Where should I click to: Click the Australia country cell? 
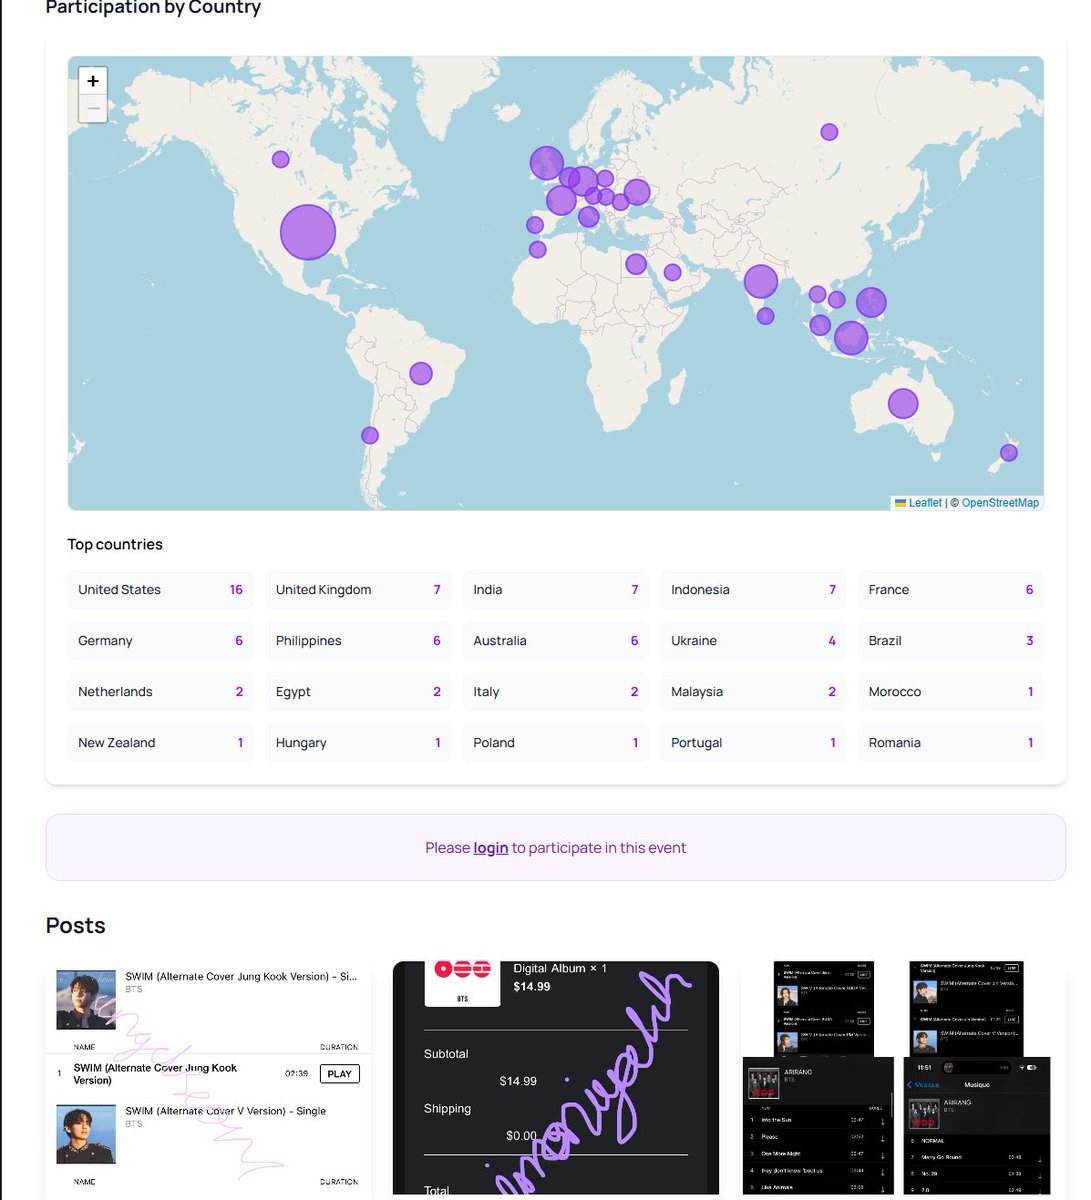coord(556,641)
